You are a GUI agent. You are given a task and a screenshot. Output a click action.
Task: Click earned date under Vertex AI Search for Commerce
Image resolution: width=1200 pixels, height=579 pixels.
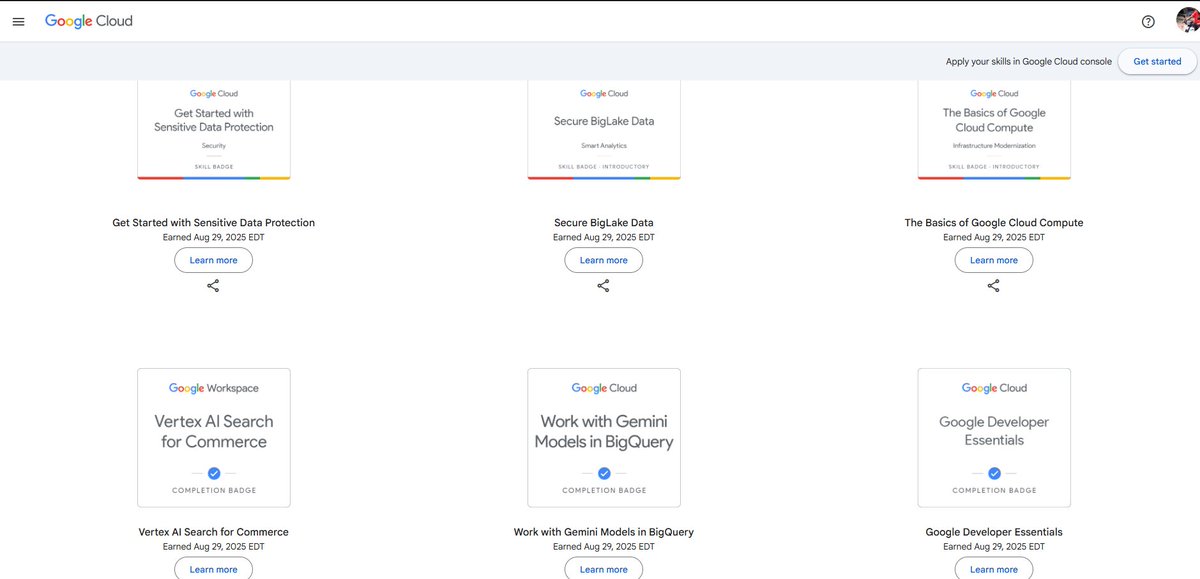214,547
